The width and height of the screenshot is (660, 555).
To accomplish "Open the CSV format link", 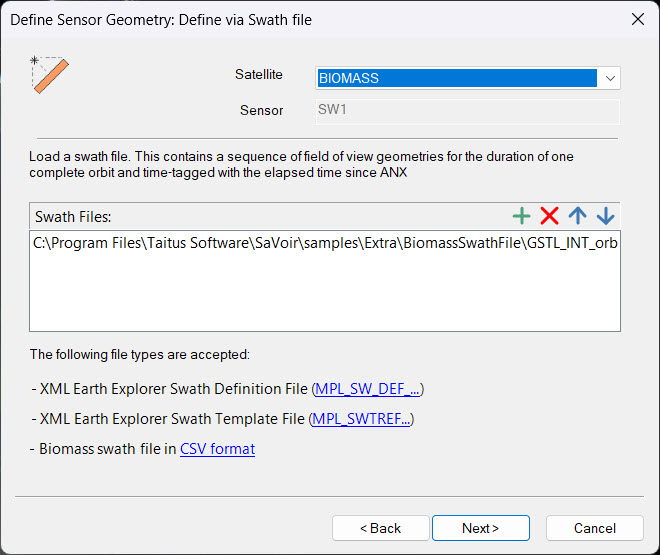I will pyautogui.click(x=217, y=449).
